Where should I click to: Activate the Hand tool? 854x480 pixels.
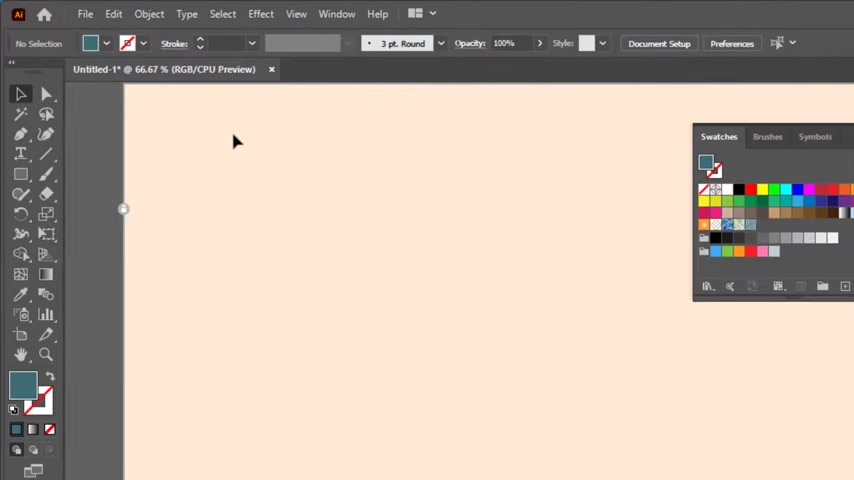pos(21,355)
